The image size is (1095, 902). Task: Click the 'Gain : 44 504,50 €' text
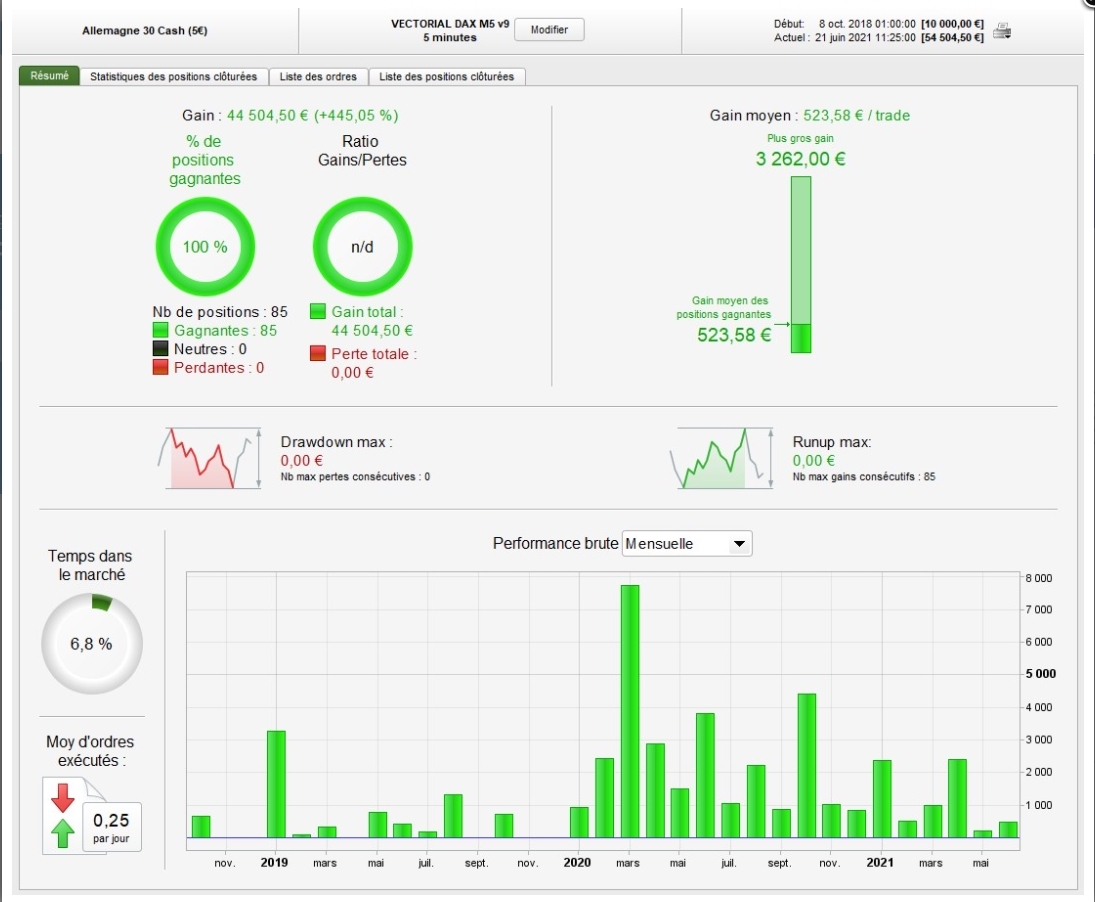coord(245,115)
